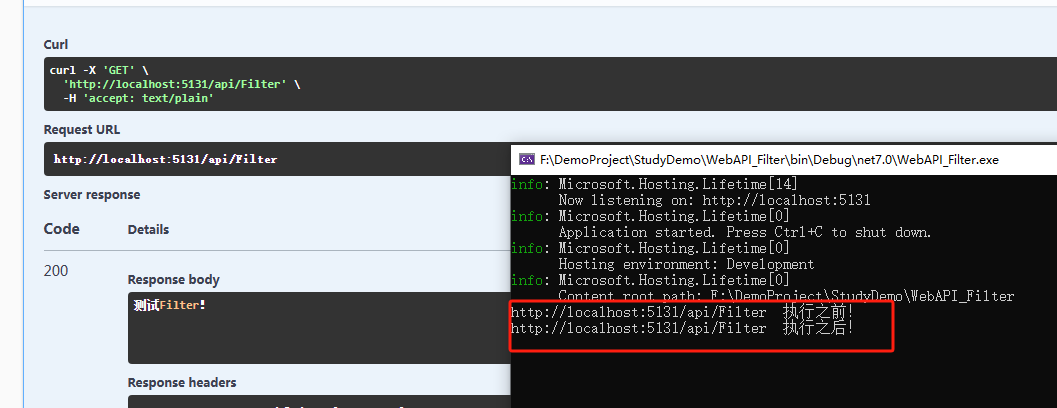Screen dimensions: 1057x408
Task: Click the console window's application icon
Action: [x=525, y=159]
